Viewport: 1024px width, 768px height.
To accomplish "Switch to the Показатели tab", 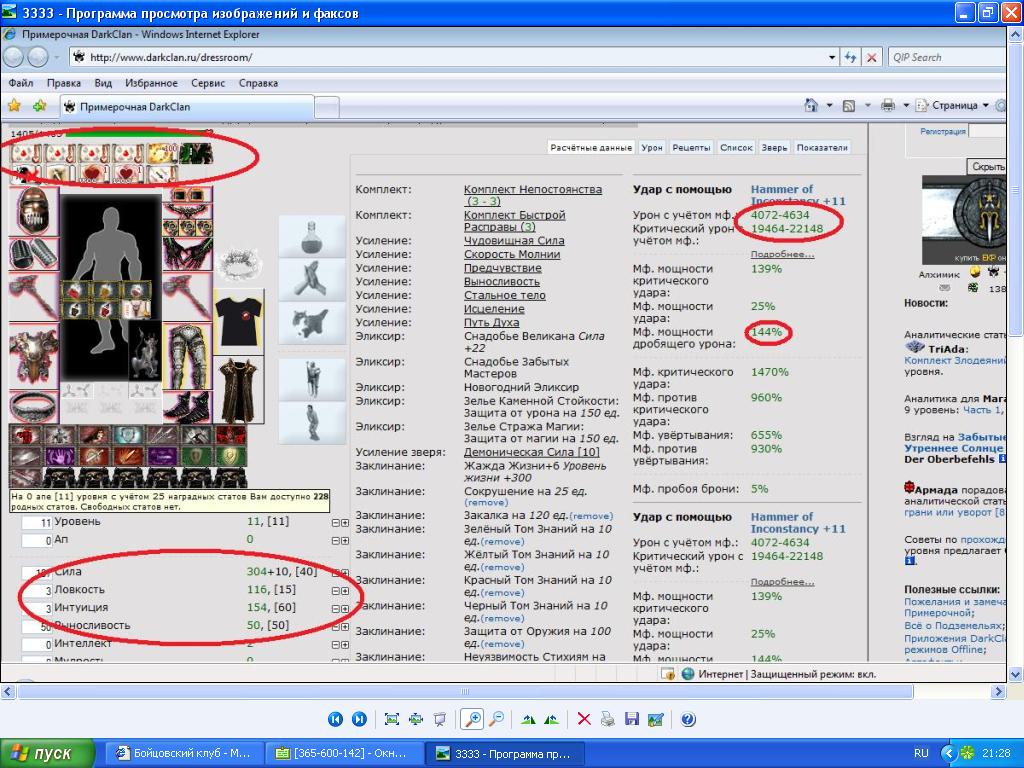I will tap(822, 148).
